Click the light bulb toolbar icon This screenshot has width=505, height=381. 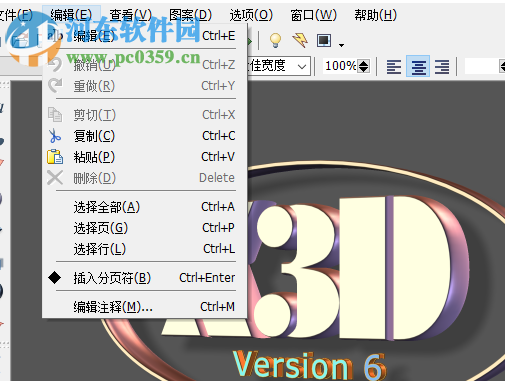(275, 40)
